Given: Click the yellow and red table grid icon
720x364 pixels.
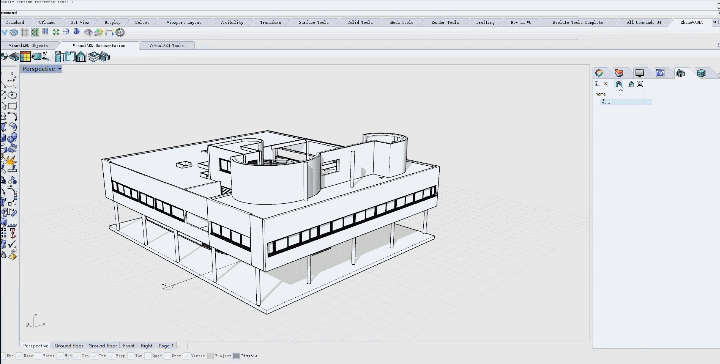Looking at the screenshot, I should 25,56.
